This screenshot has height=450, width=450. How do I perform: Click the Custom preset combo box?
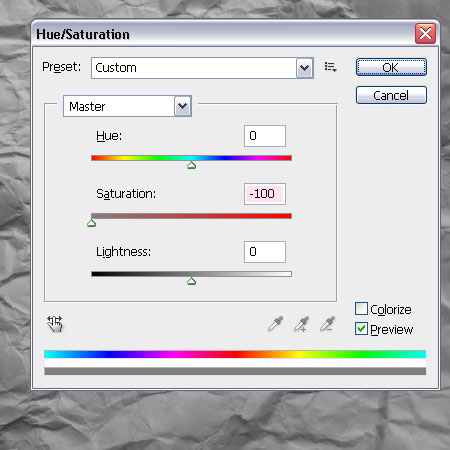click(x=202, y=68)
